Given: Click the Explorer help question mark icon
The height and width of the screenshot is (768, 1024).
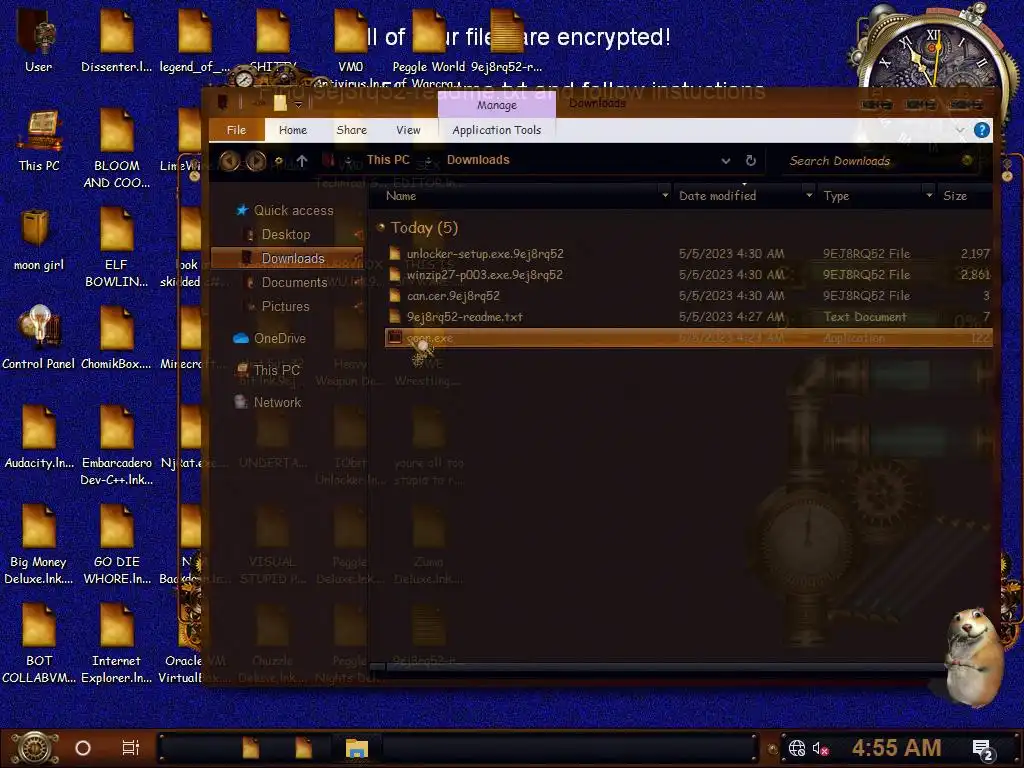Looking at the screenshot, I should point(982,130).
